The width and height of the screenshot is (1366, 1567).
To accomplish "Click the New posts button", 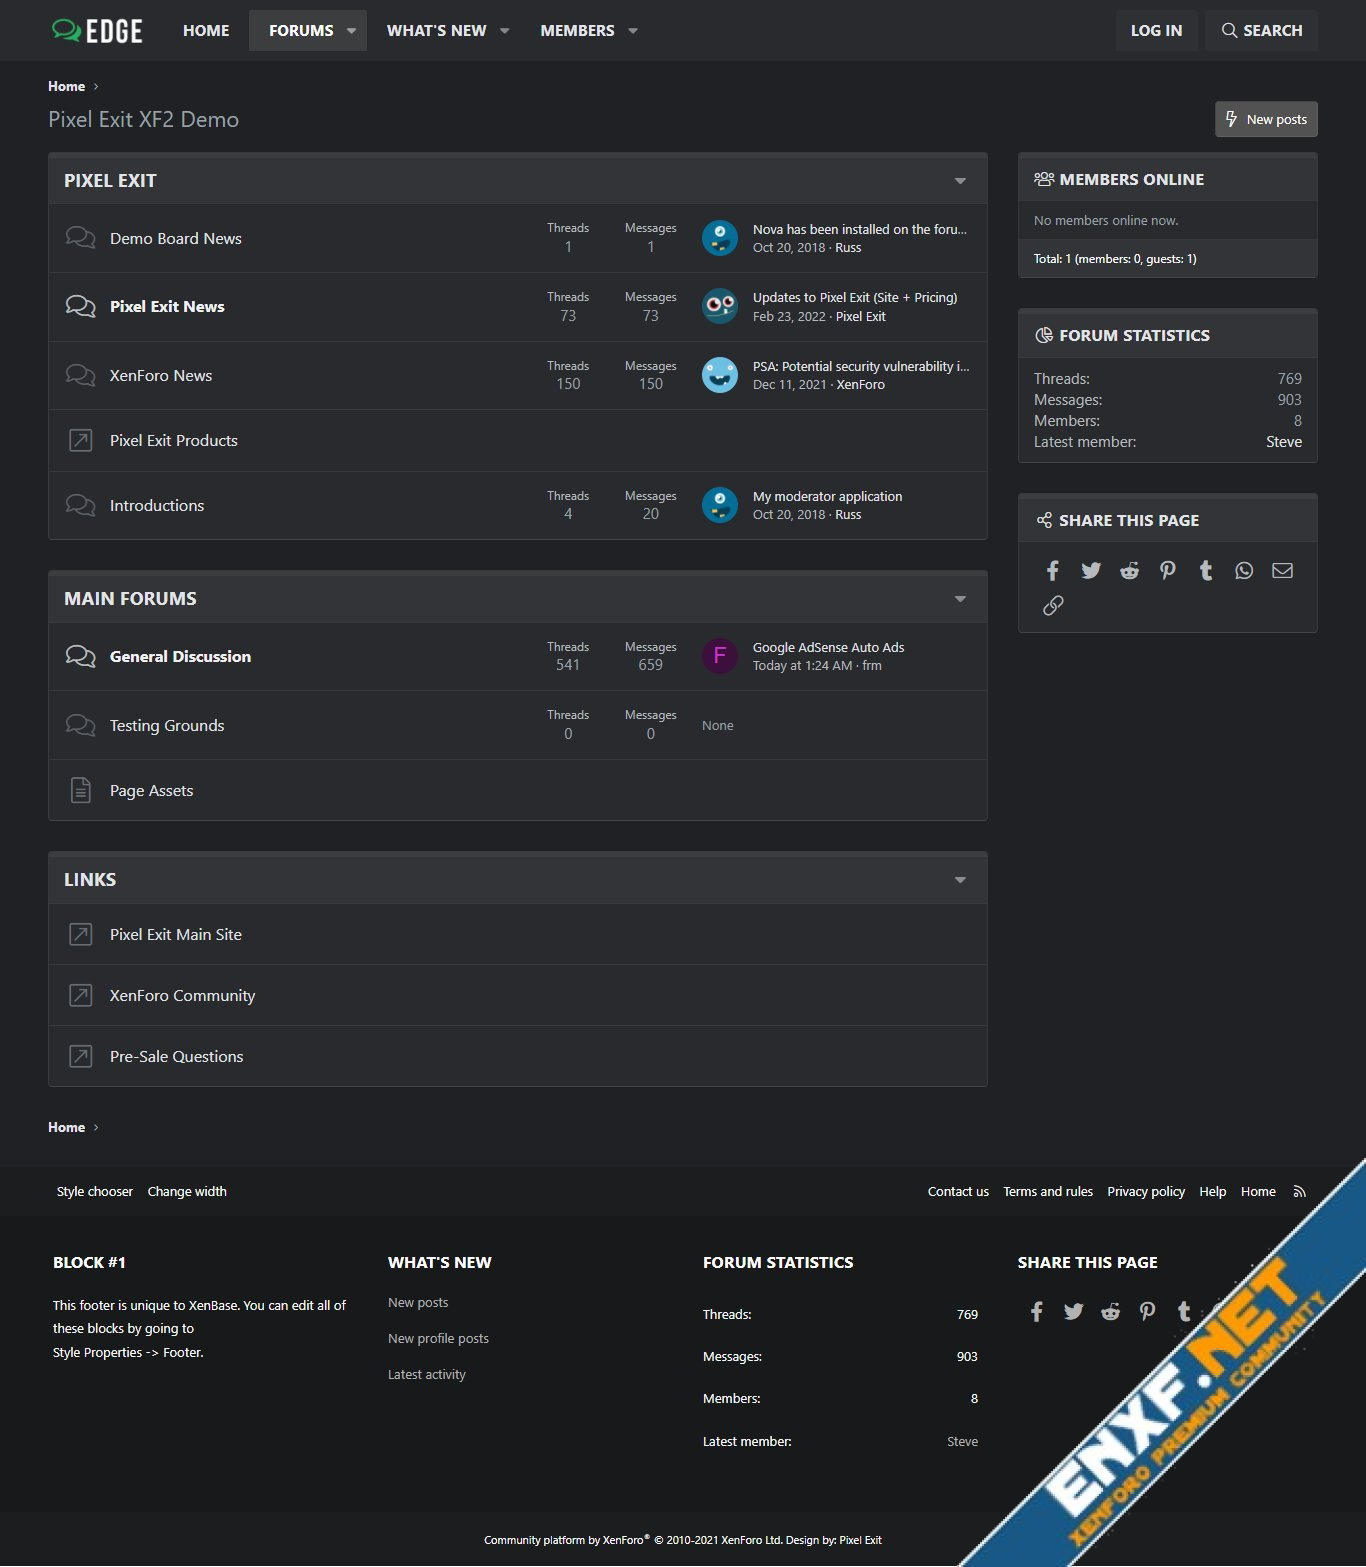I will (x=1266, y=119).
